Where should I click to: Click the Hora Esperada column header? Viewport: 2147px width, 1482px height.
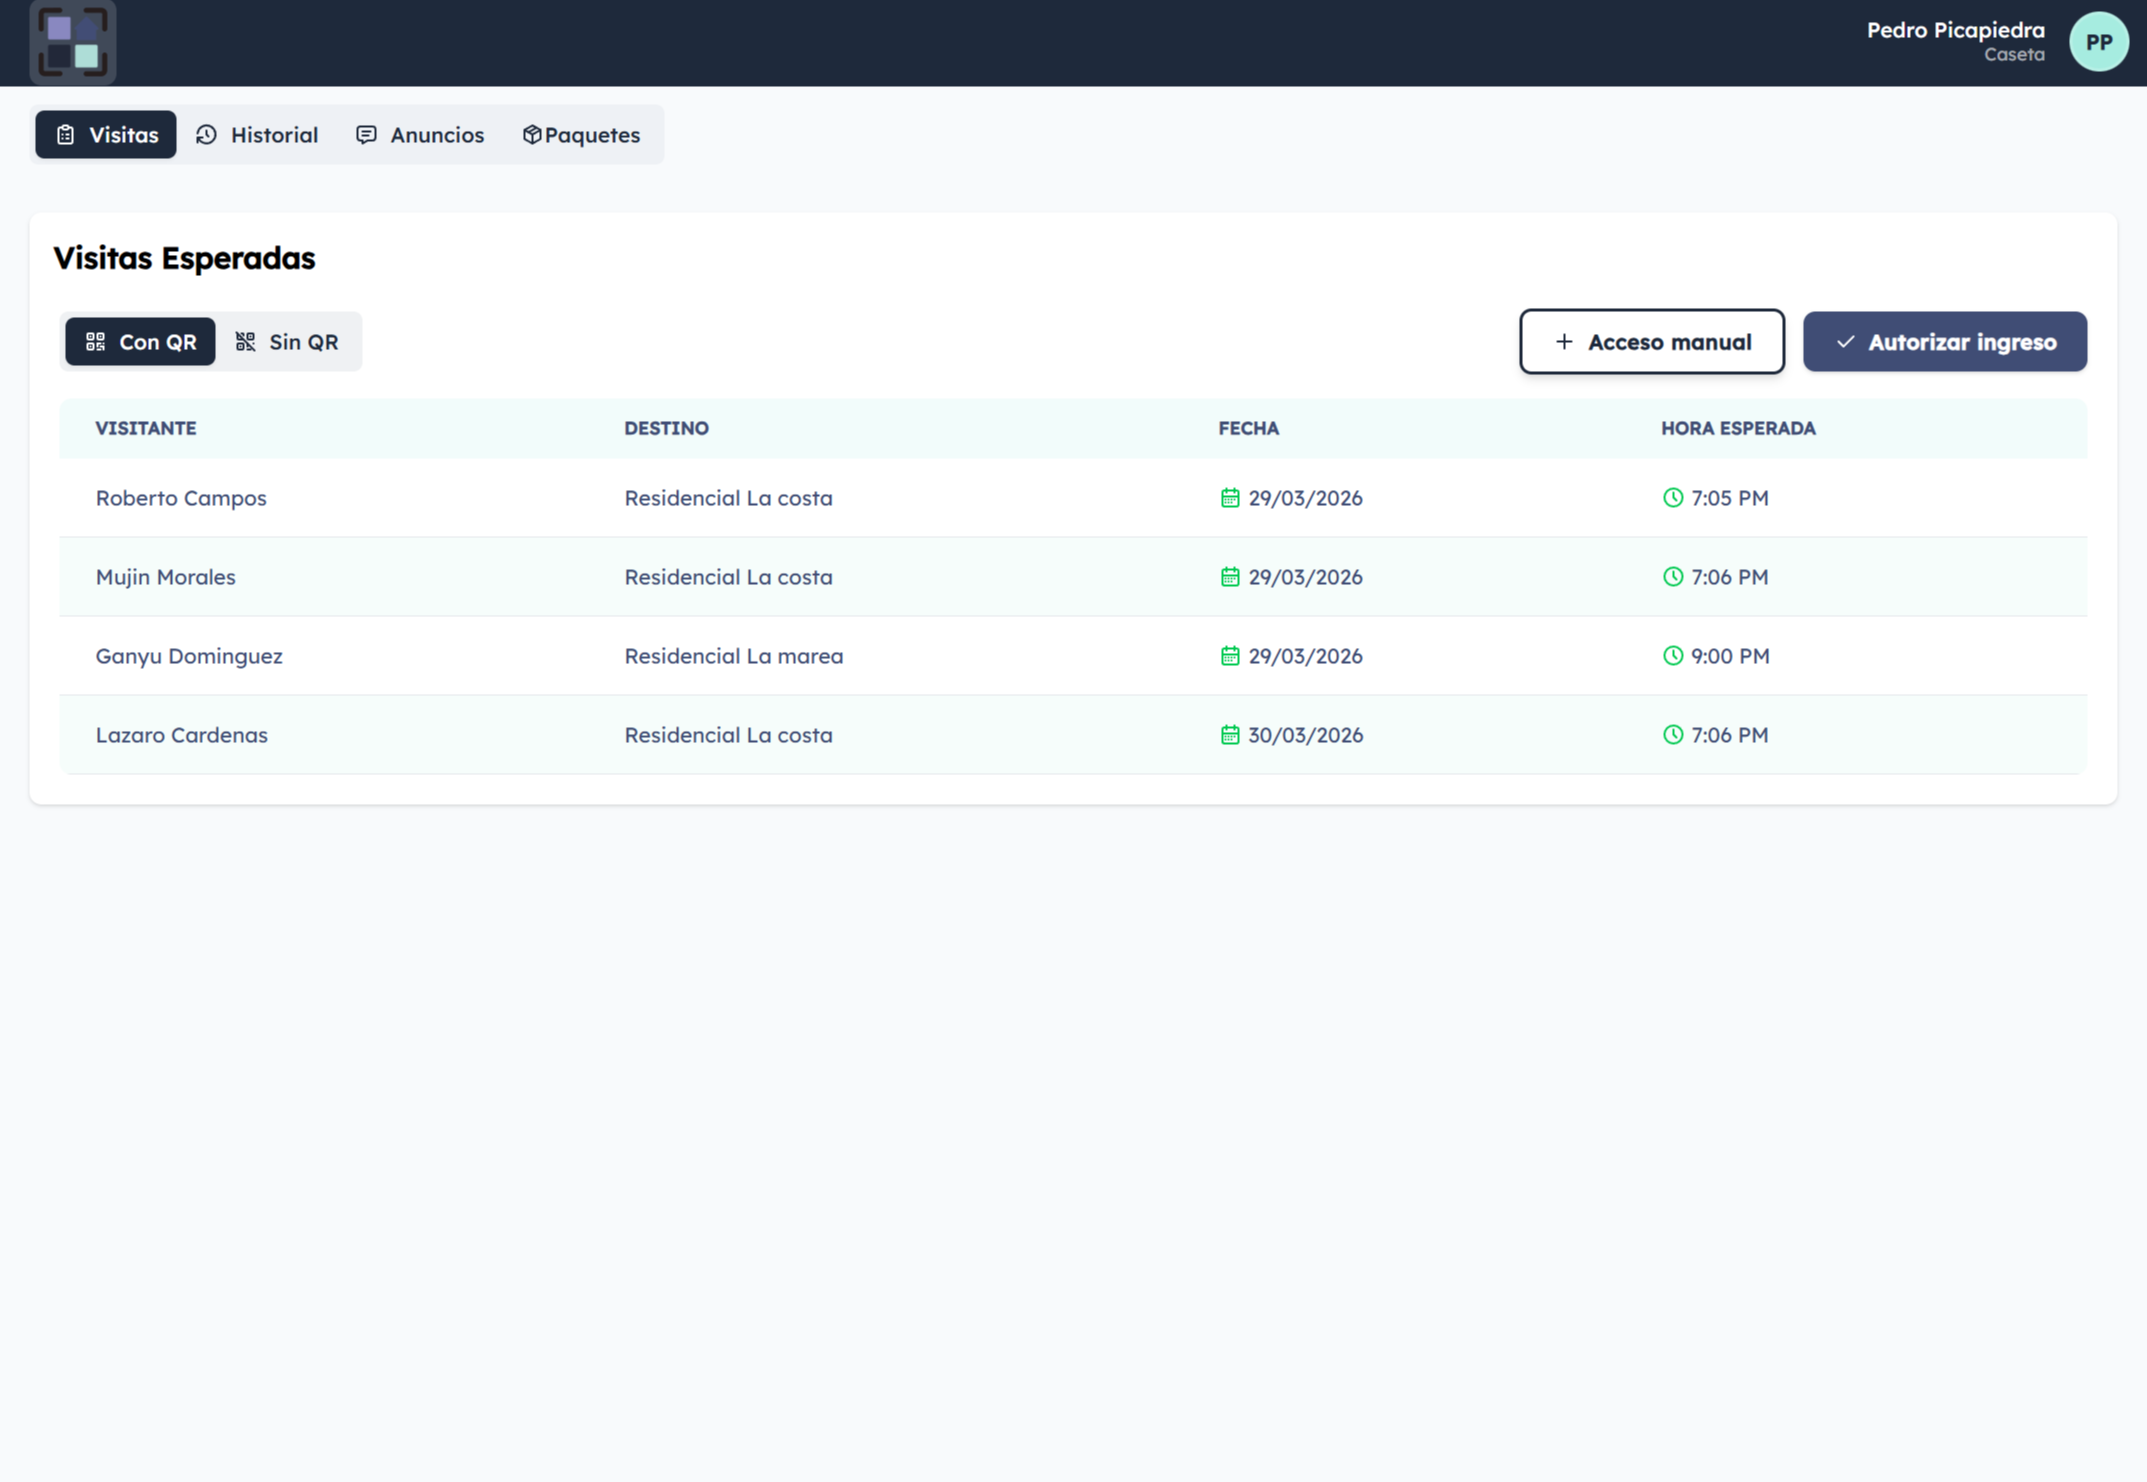pyautogui.click(x=1738, y=428)
